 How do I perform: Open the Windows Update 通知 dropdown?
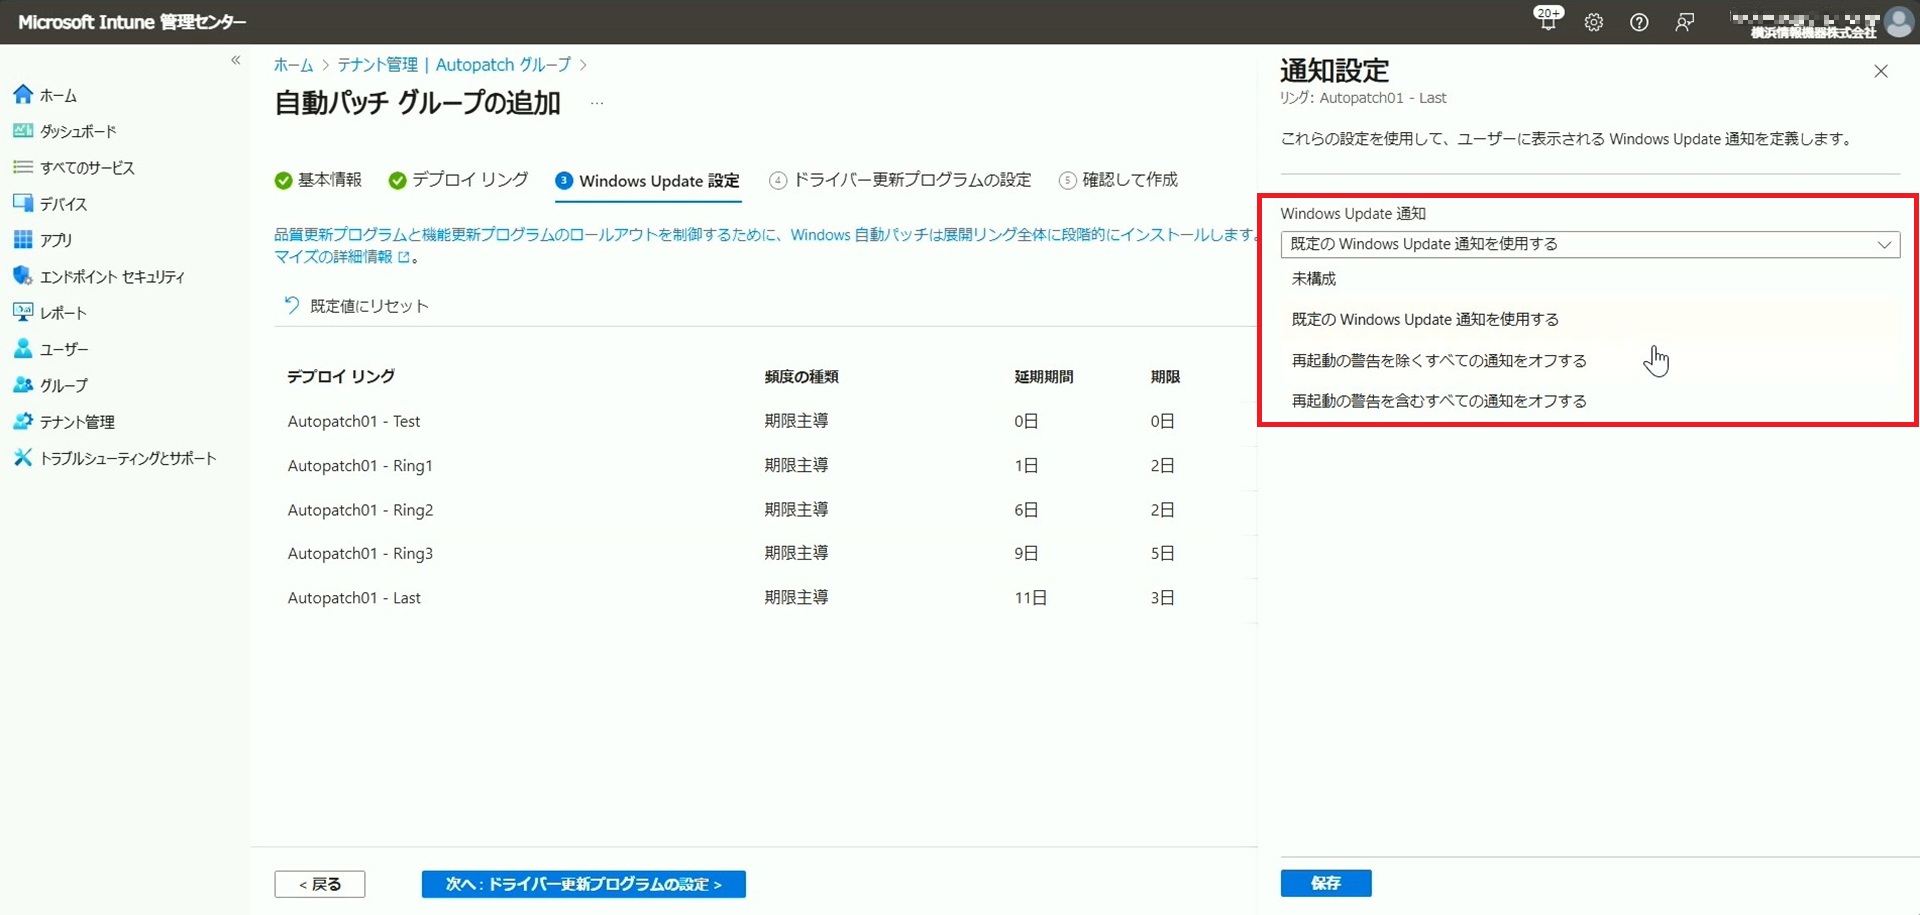(1590, 244)
